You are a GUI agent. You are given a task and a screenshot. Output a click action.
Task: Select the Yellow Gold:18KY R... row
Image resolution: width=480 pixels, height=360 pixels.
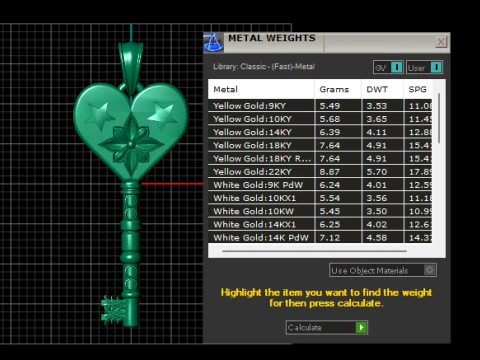[320, 158]
